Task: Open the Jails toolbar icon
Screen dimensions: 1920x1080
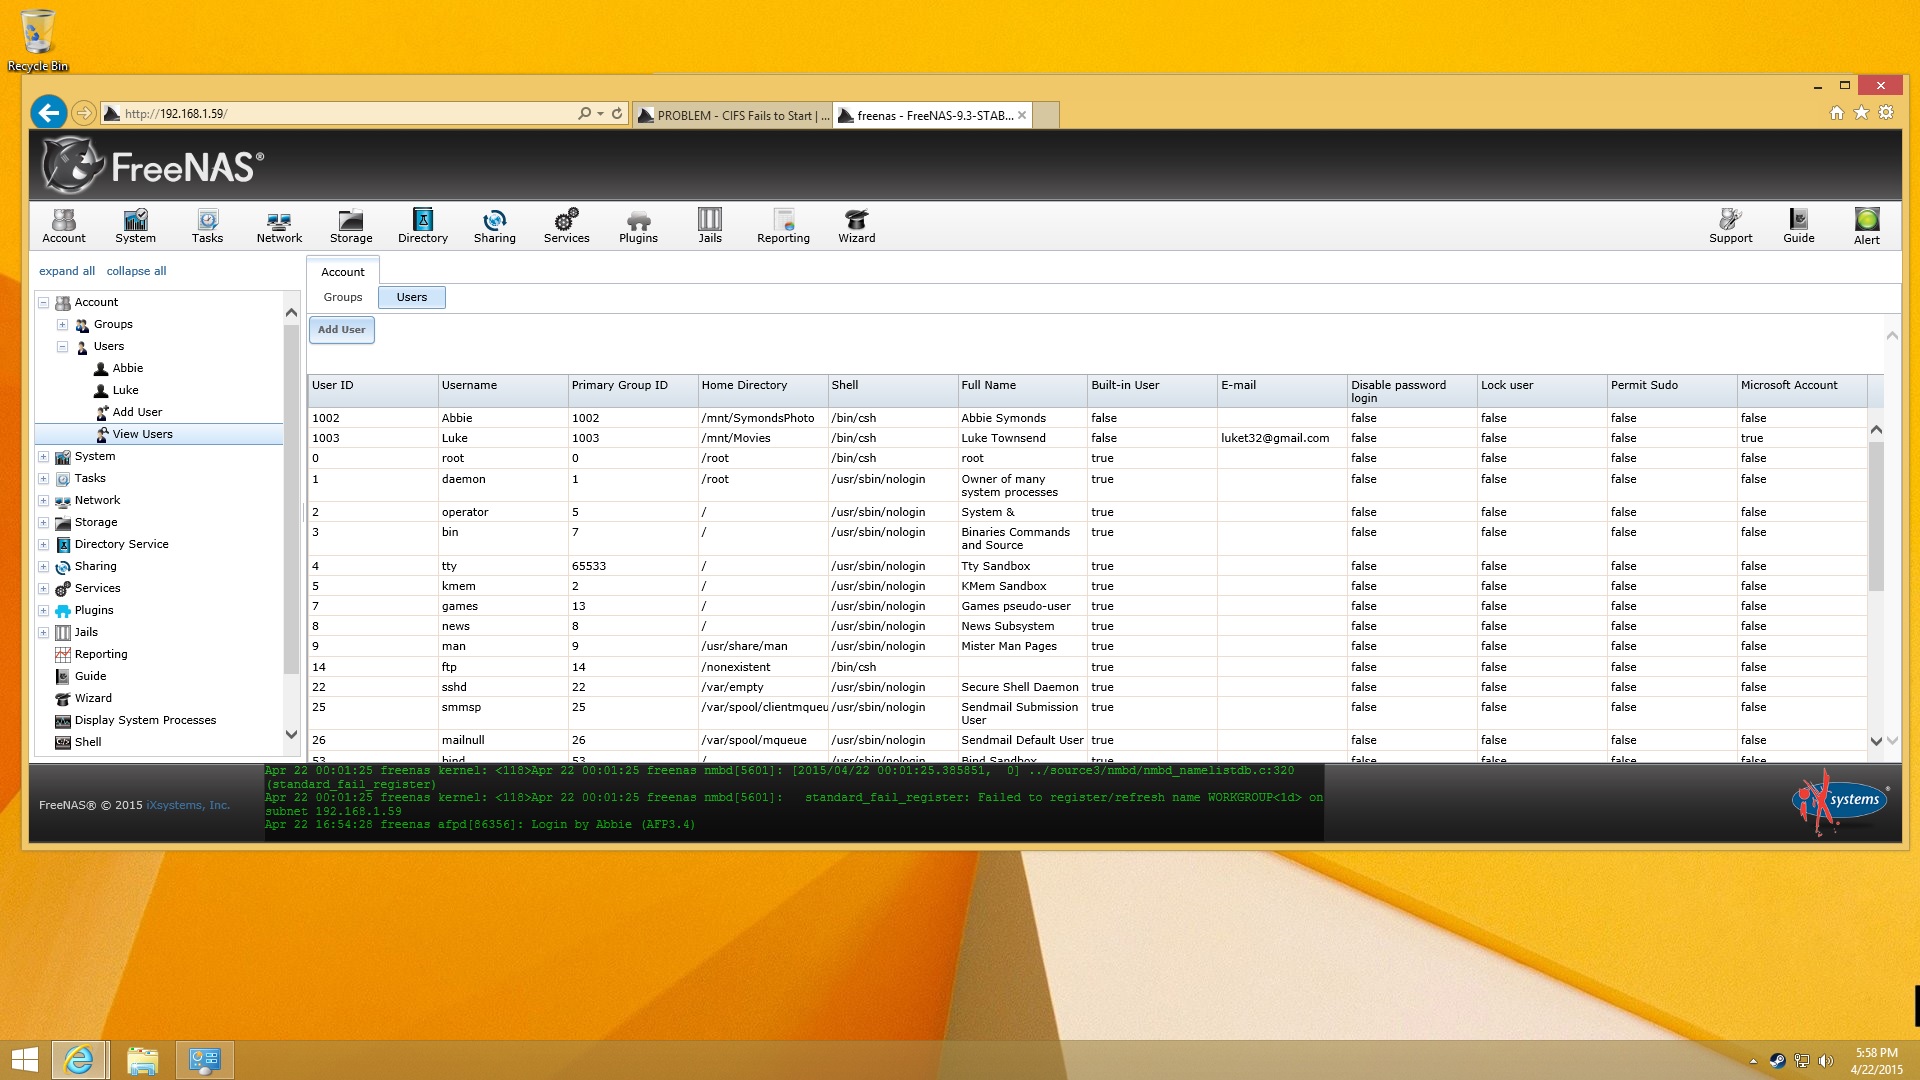Action: 710,226
